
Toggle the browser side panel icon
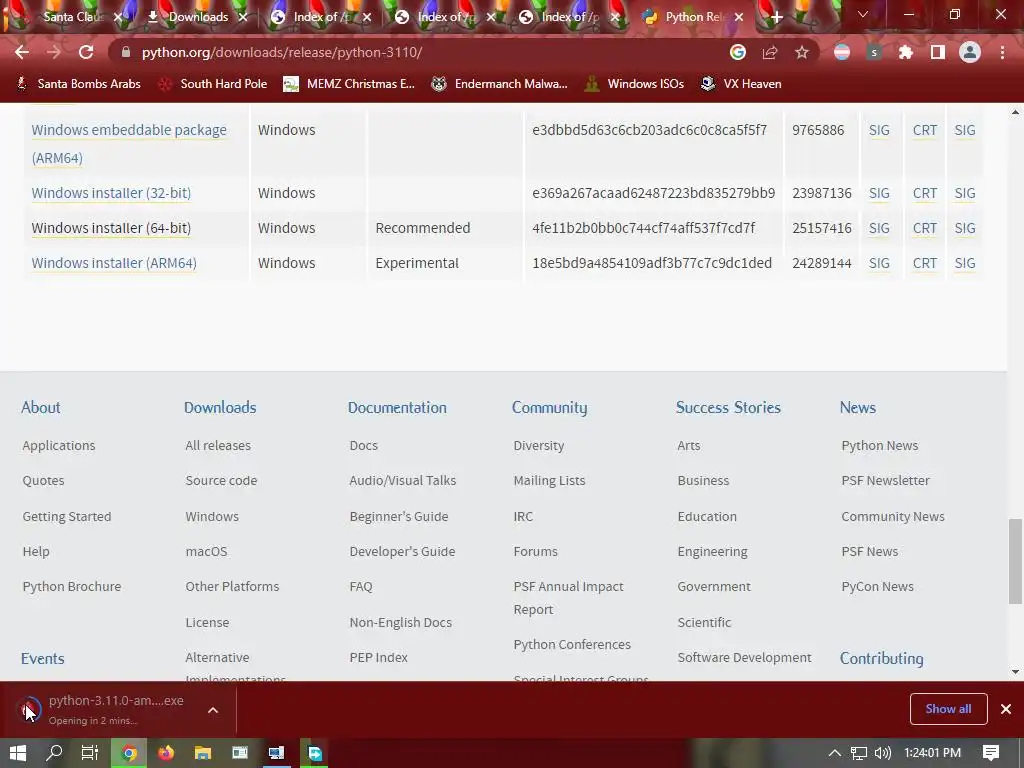pyautogui.click(x=938, y=52)
